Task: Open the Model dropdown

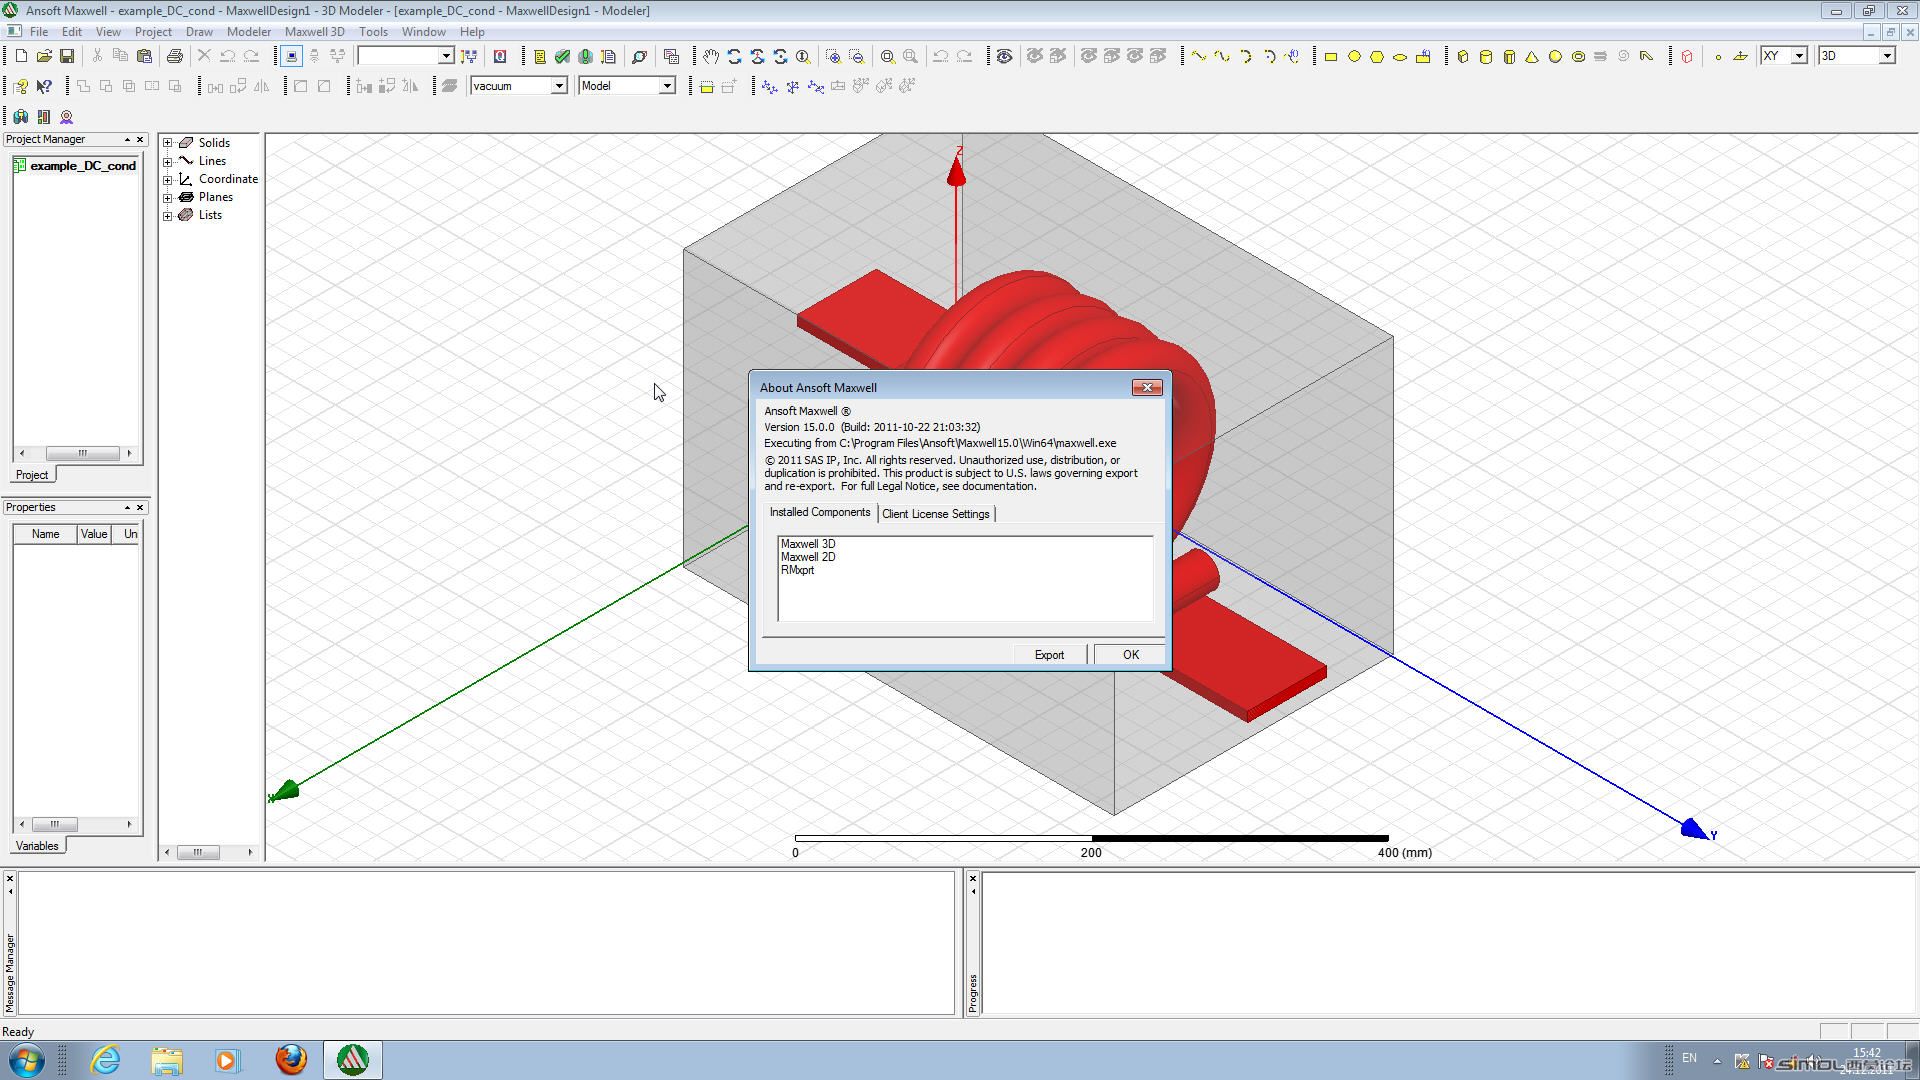Action: pos(666,86)
